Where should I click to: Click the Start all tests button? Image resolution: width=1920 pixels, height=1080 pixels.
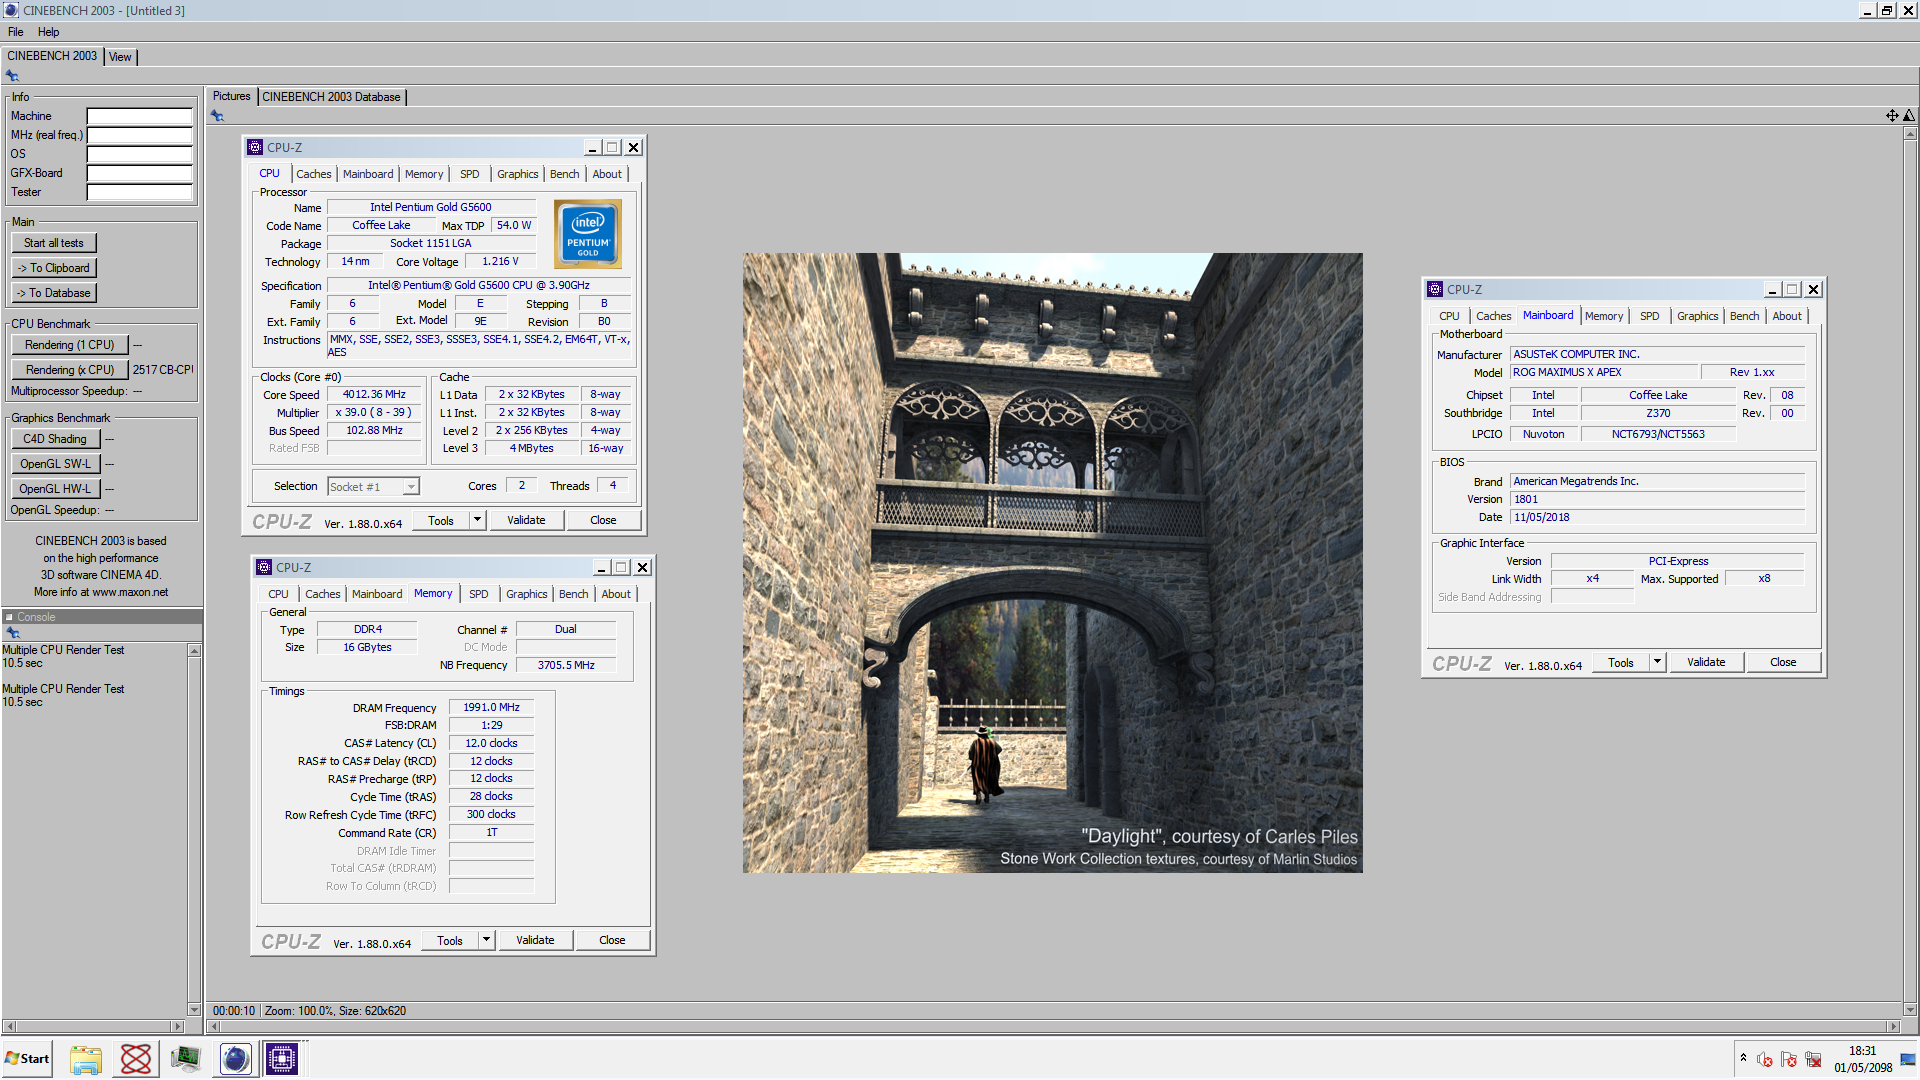[x=54, y=243]
